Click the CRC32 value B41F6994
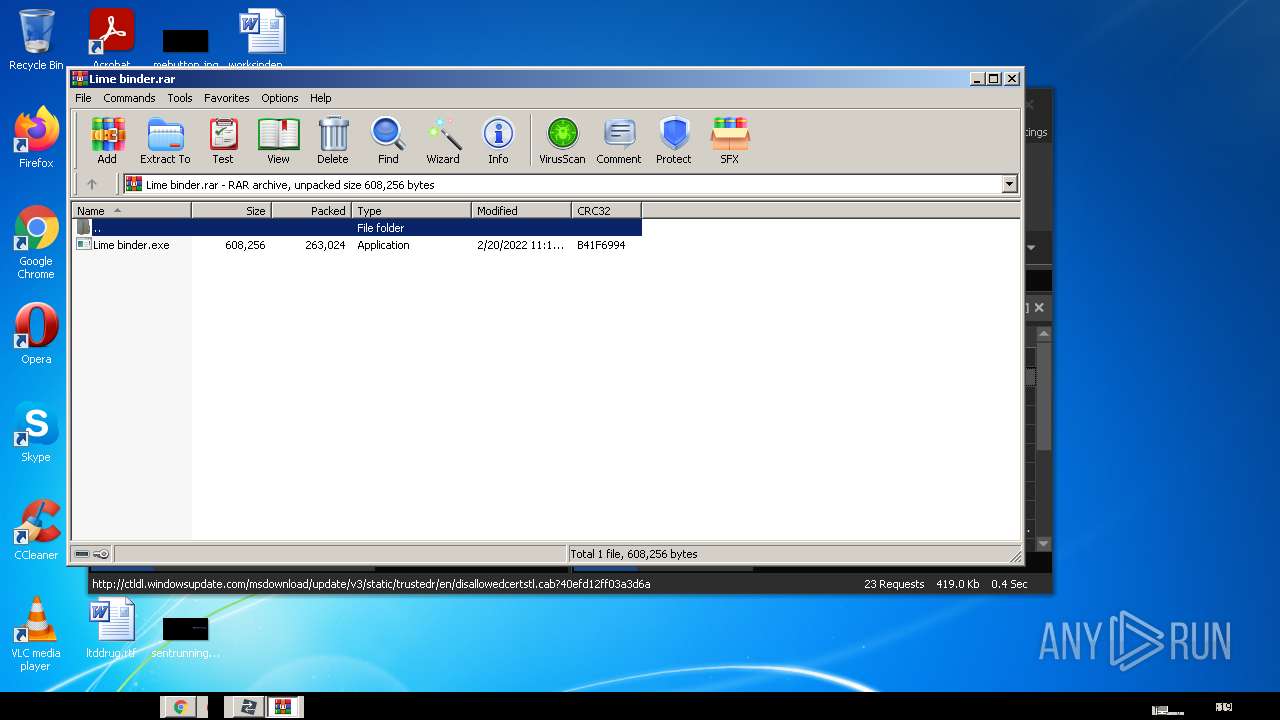The height and width of the screenshot is (720, 1280). point(601,245)
